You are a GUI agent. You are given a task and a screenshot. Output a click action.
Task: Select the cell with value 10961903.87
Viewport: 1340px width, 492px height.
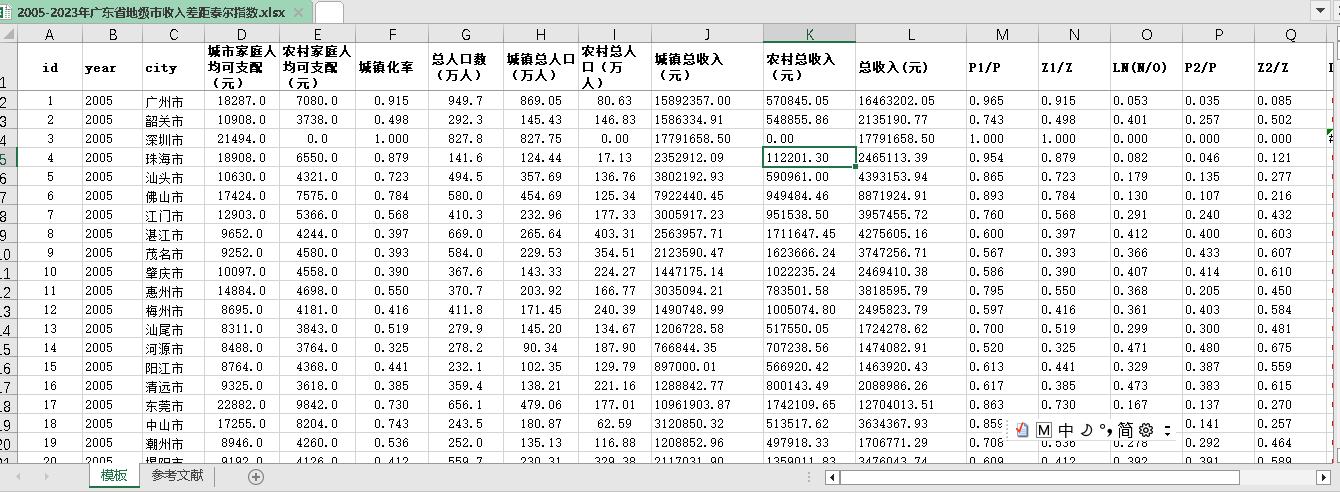point(707,405)
